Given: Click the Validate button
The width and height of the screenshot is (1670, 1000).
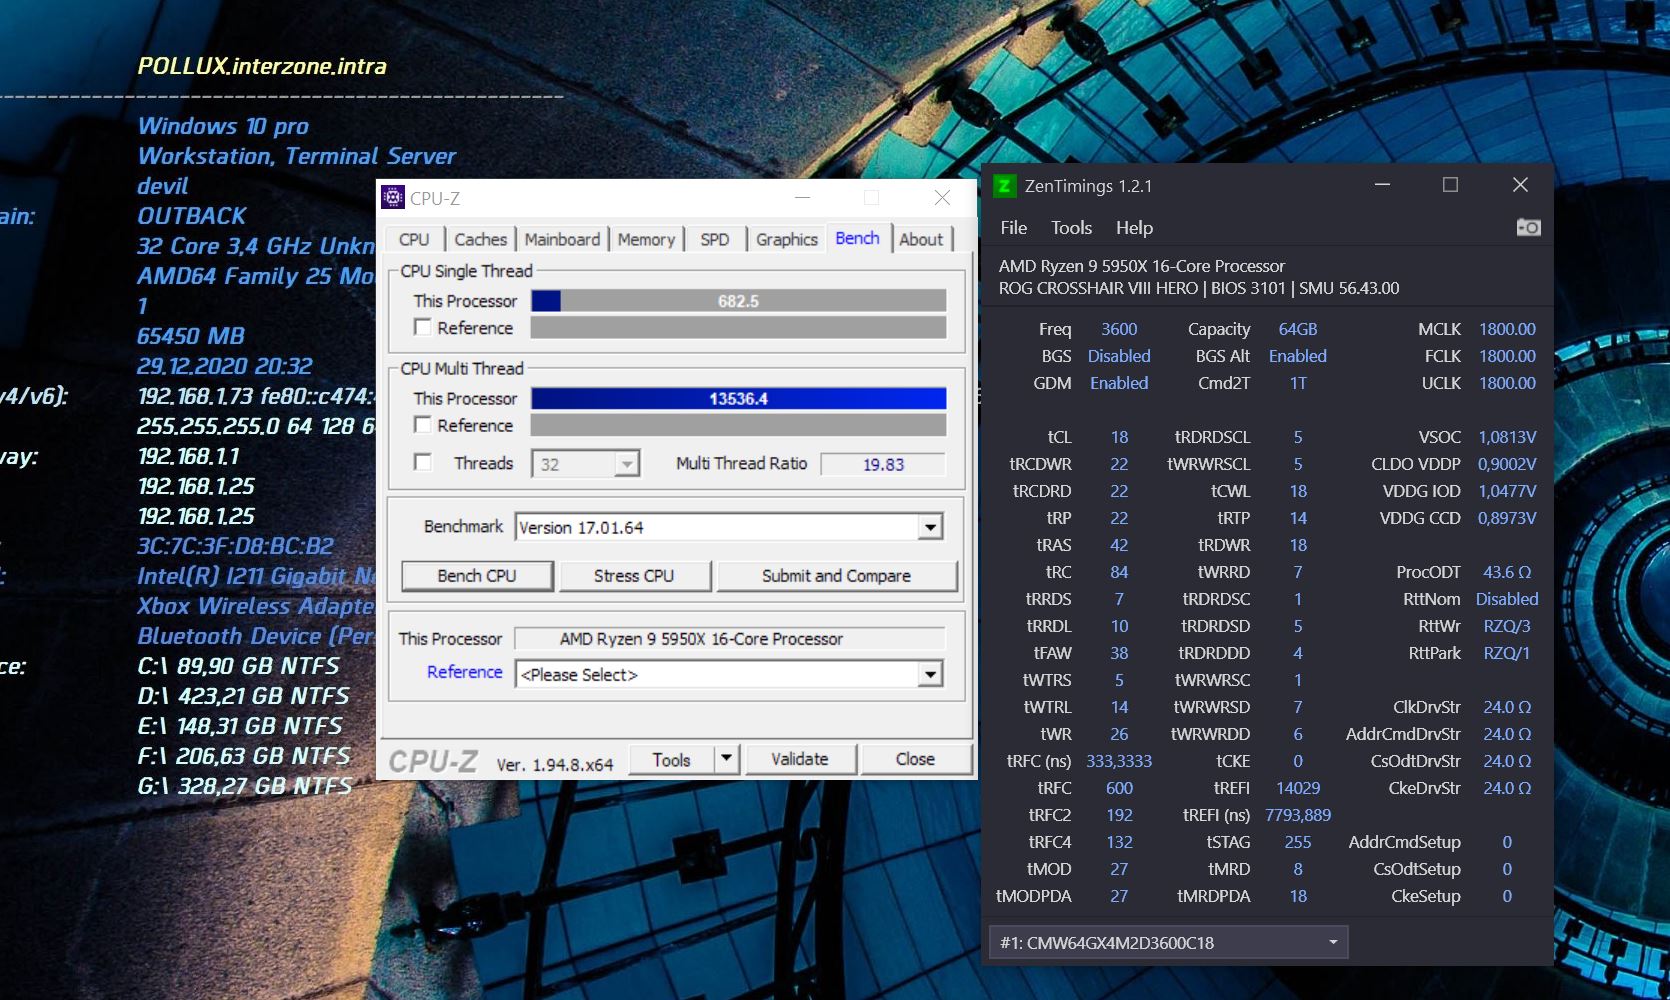Looking at the screenshot, I should 800,759.
